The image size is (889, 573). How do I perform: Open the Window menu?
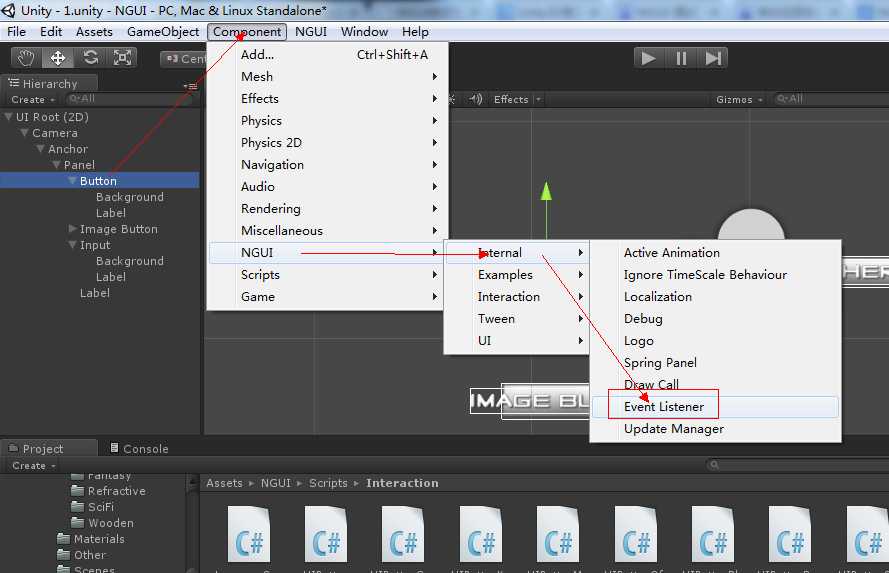(364, 32)
